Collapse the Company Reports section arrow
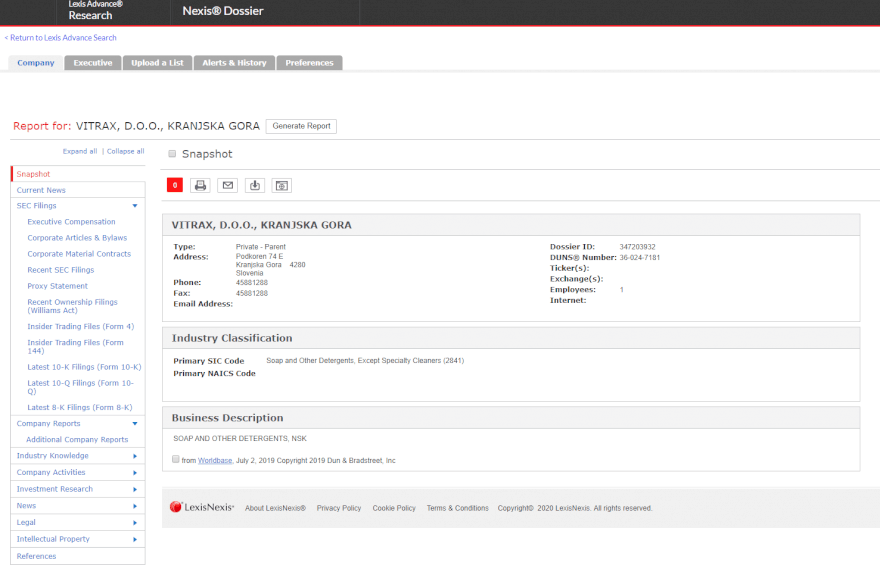Image resolution: width=880 pixels, height=569 pixels. (x=135, y=424)
